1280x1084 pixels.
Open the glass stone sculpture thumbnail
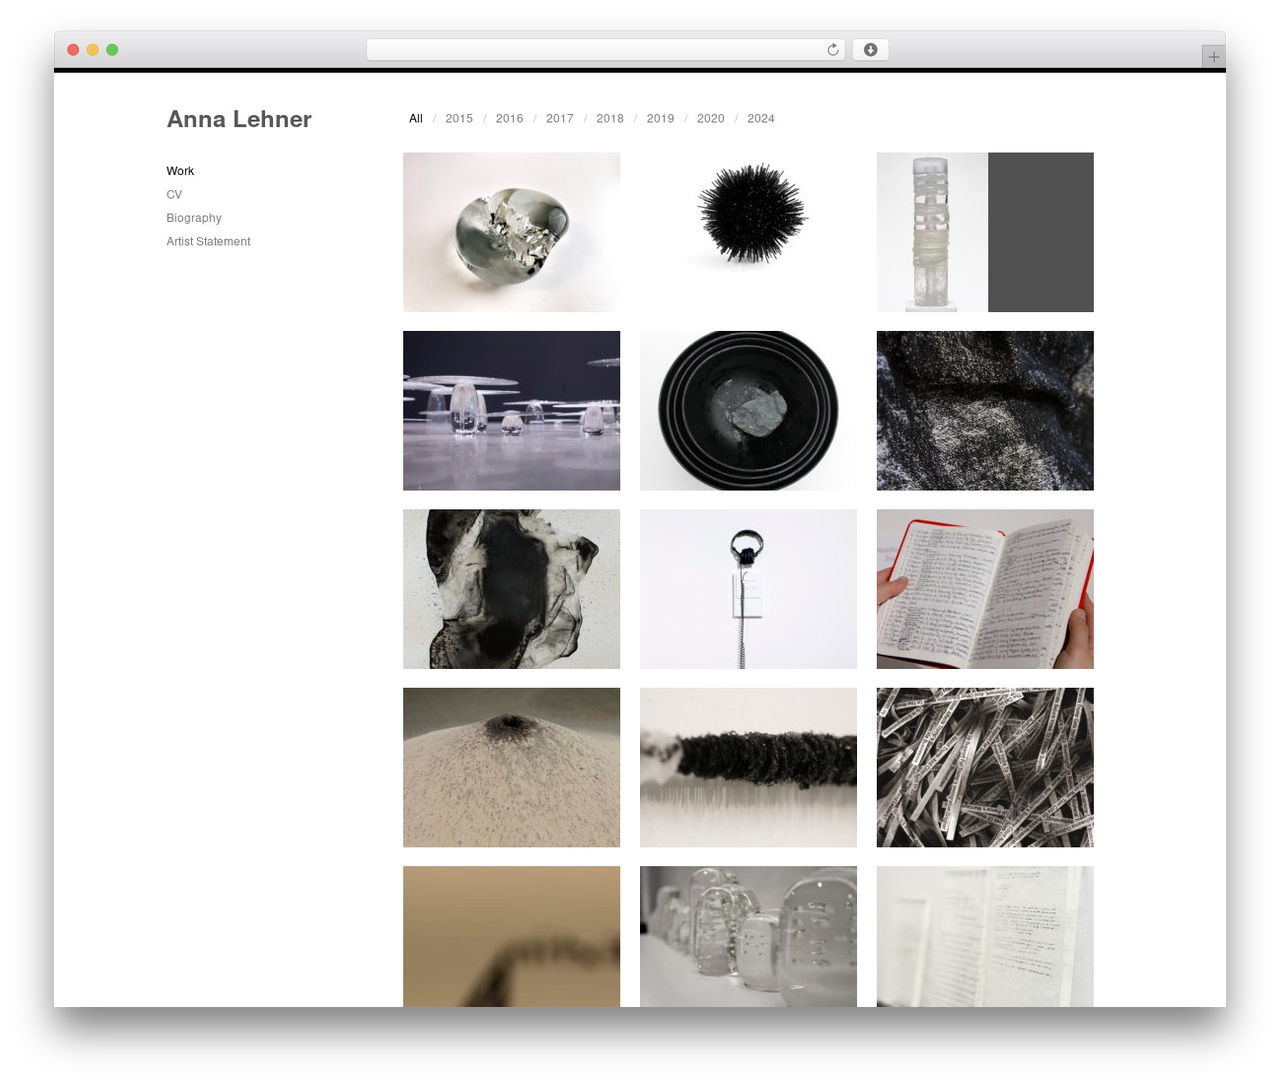pos(511,232)
